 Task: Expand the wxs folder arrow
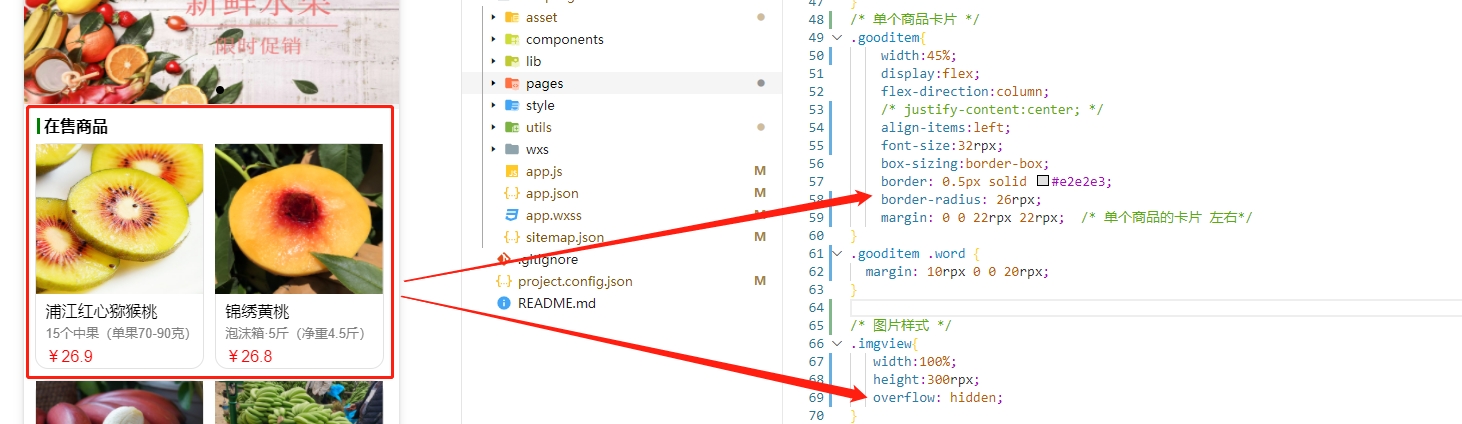tap(493, 149)
